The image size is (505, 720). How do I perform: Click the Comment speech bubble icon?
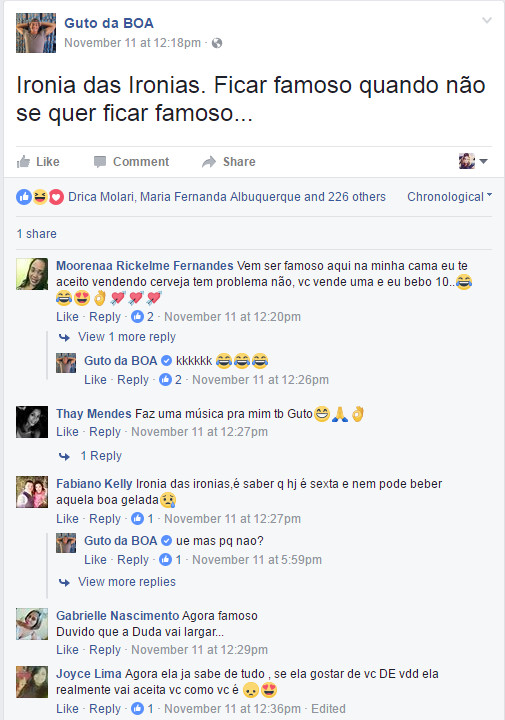pos(100,162)
